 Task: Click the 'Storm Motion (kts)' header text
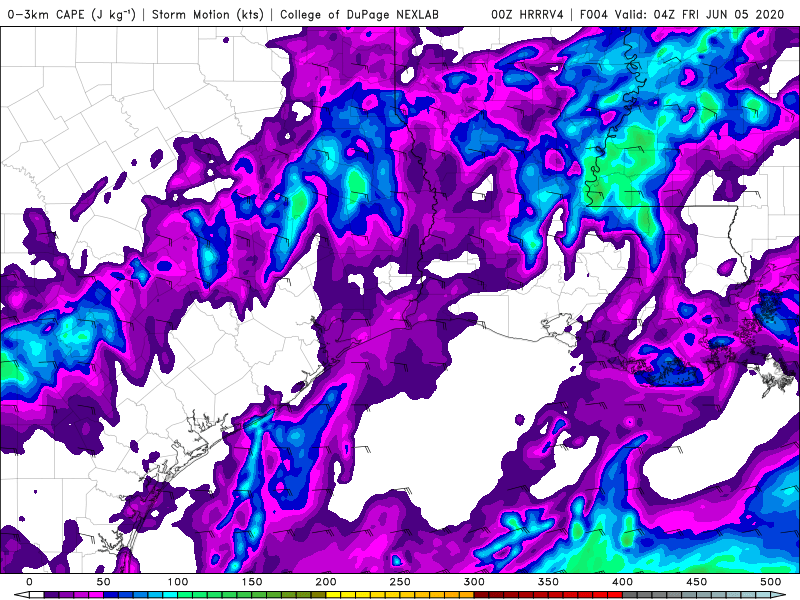(208, 14)
